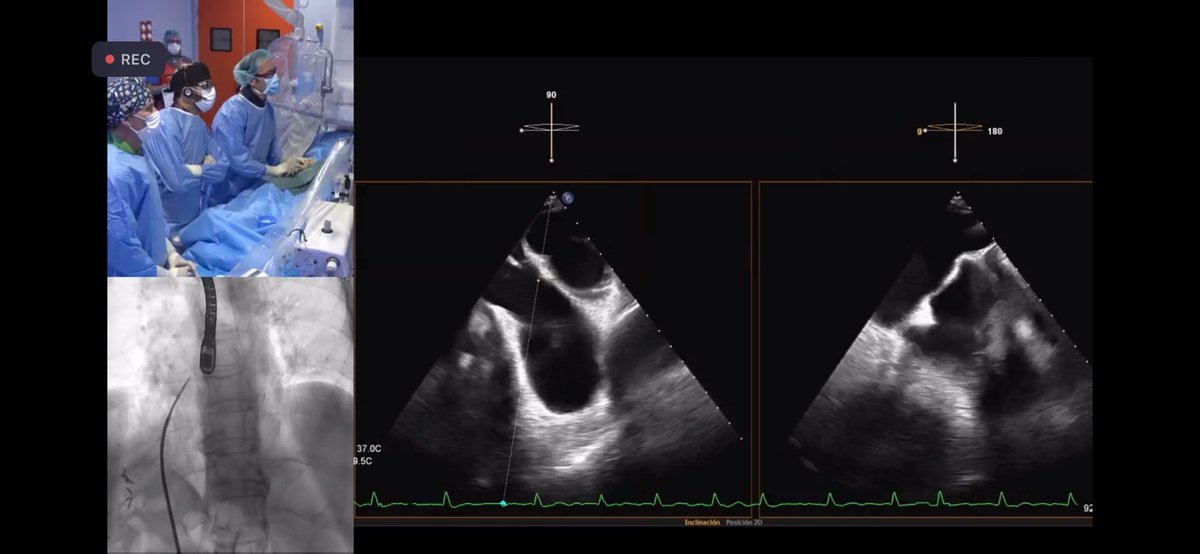Click the 9.5C temperature readout
Viewport: 1200px width, 554px height.
[x=365, y=461]
